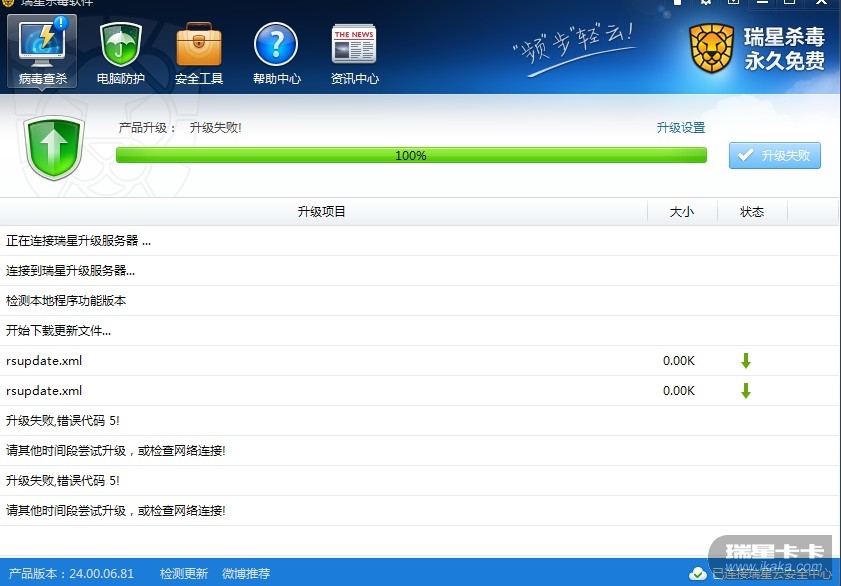The image size is (841, 586).
Task: Click the Rising lion logo
Action: point(712,49)
